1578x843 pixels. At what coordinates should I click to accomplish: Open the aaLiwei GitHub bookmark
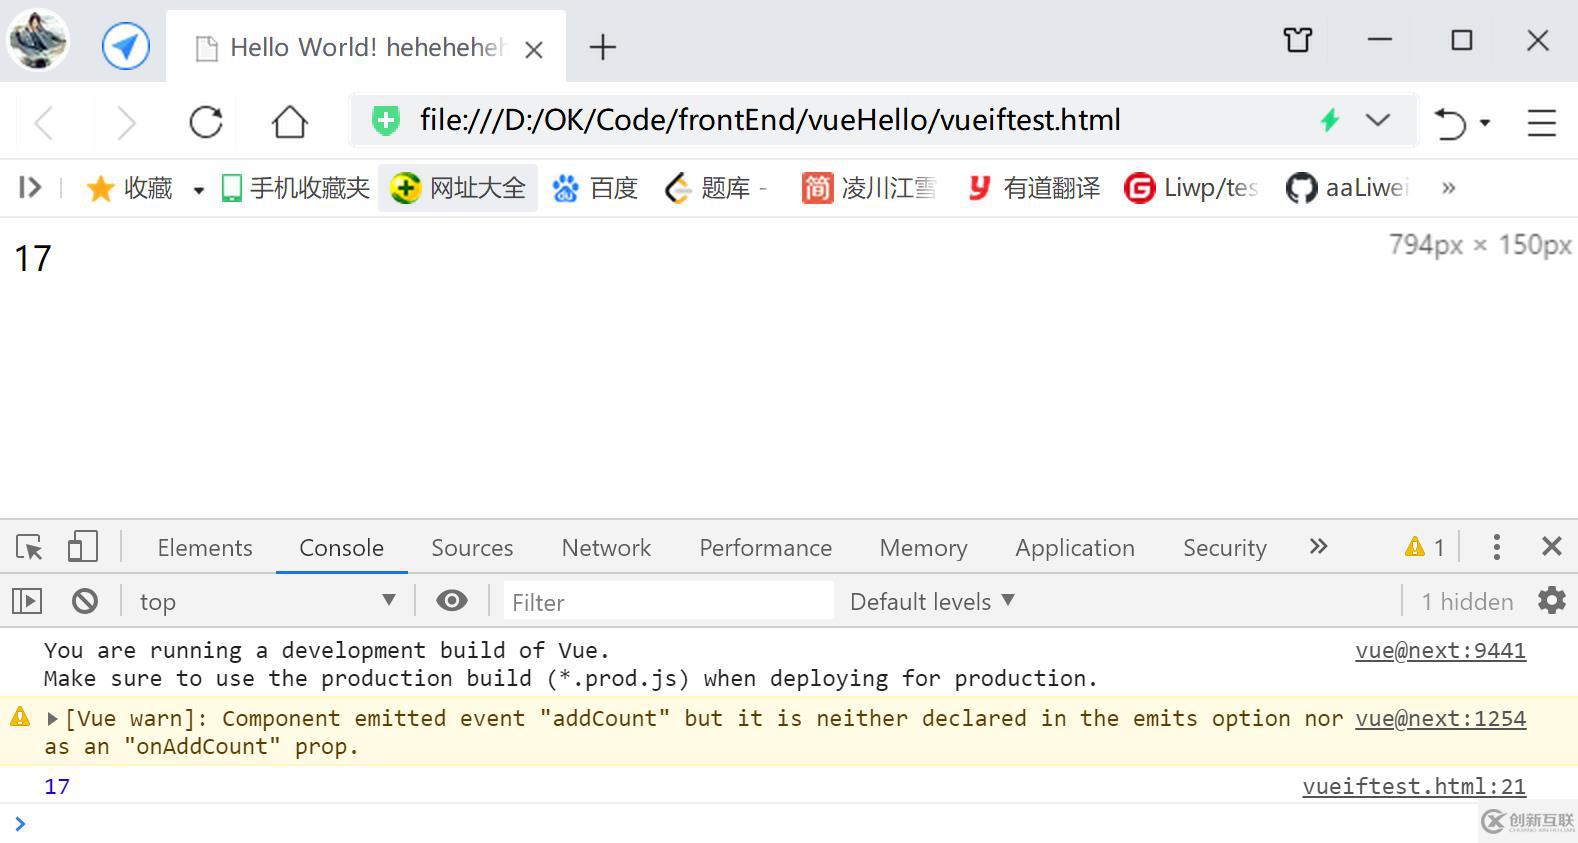[1347, 188]
